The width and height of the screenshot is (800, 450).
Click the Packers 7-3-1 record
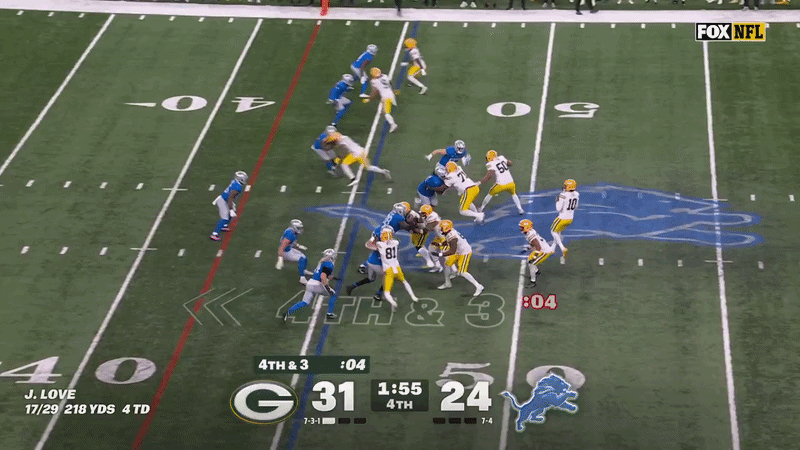(312, 421)
